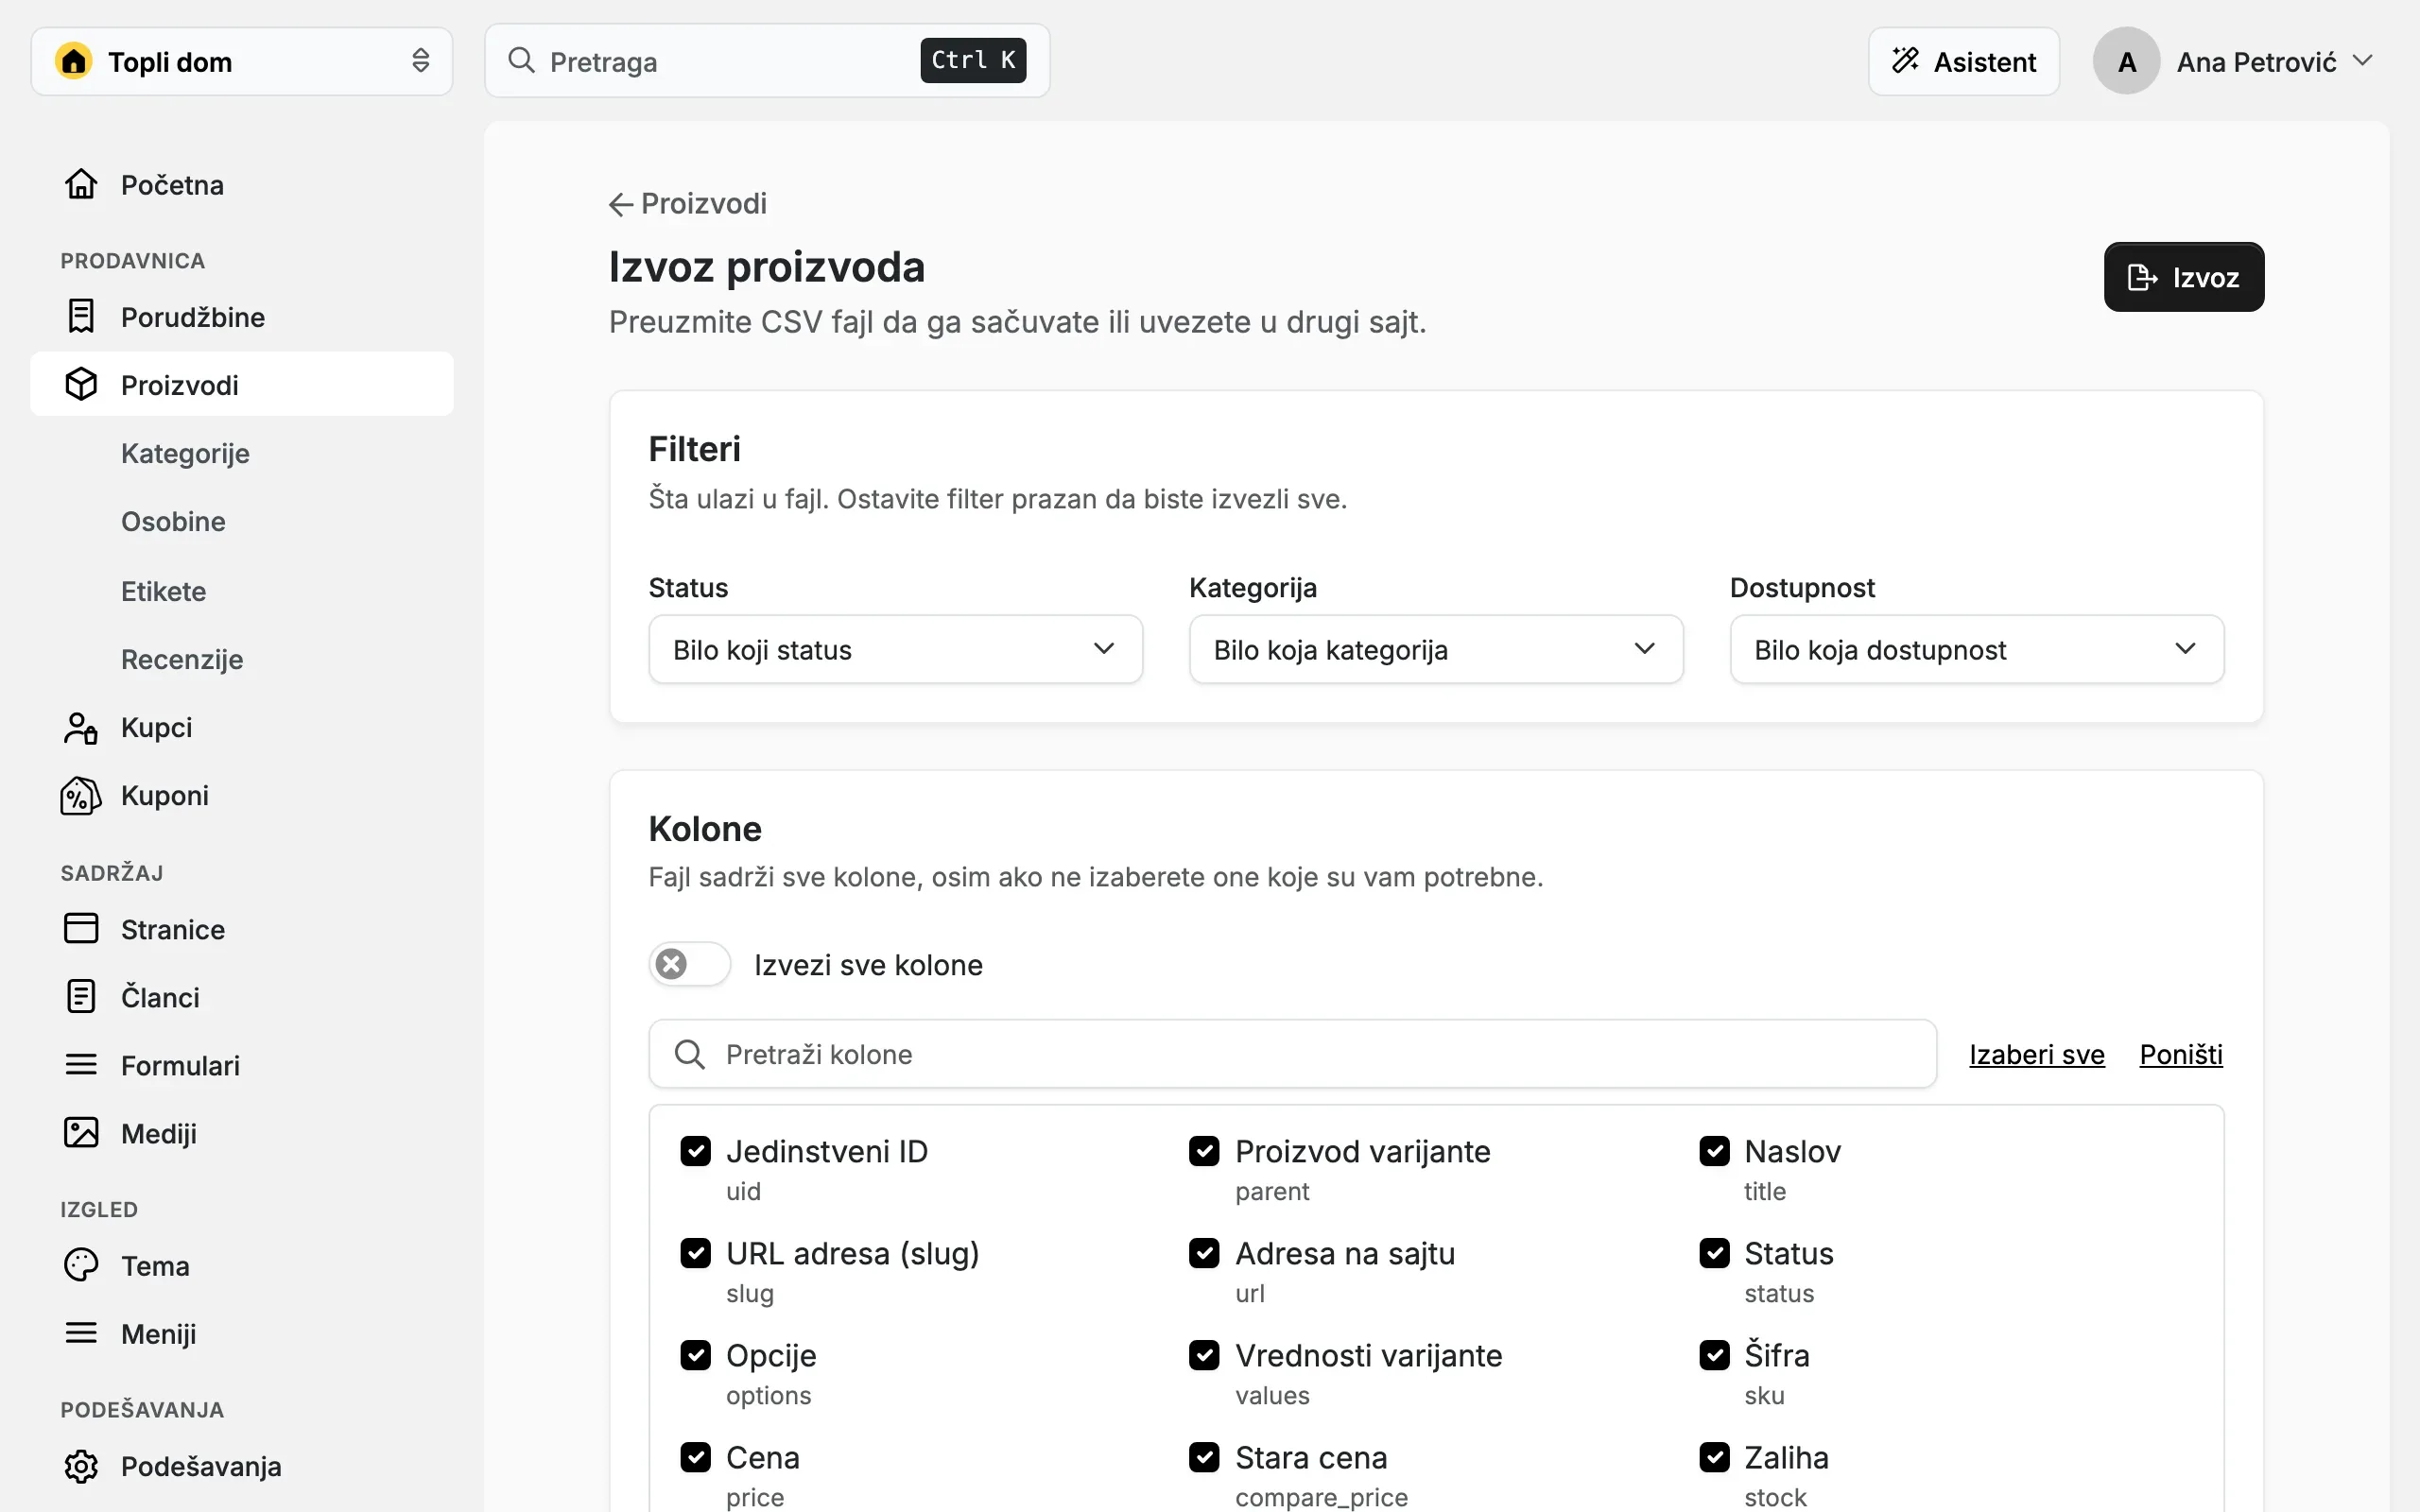Image resolution: width=2420 pixels, height=1512 pixels.
Task: Open Osobine in the sidebar
Action: tap(173, 521)
